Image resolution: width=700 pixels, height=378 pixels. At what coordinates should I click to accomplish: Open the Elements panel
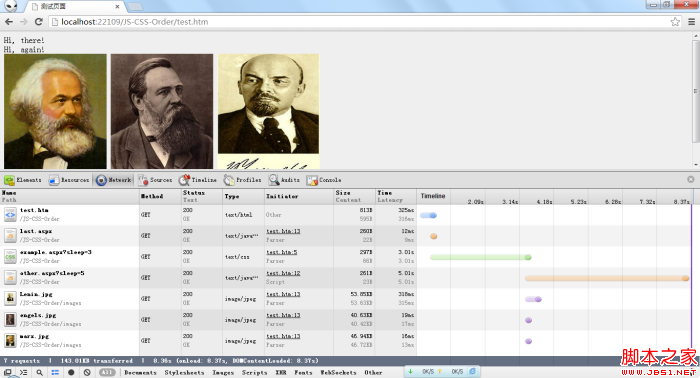pos(23,180)
